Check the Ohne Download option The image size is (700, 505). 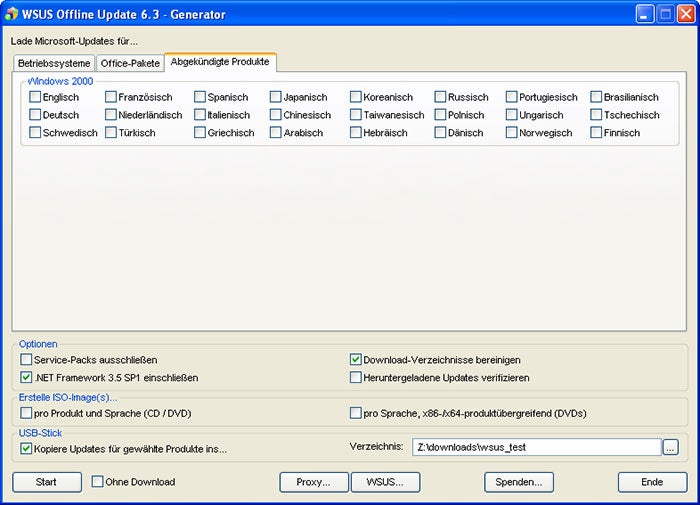click(97, 482)
